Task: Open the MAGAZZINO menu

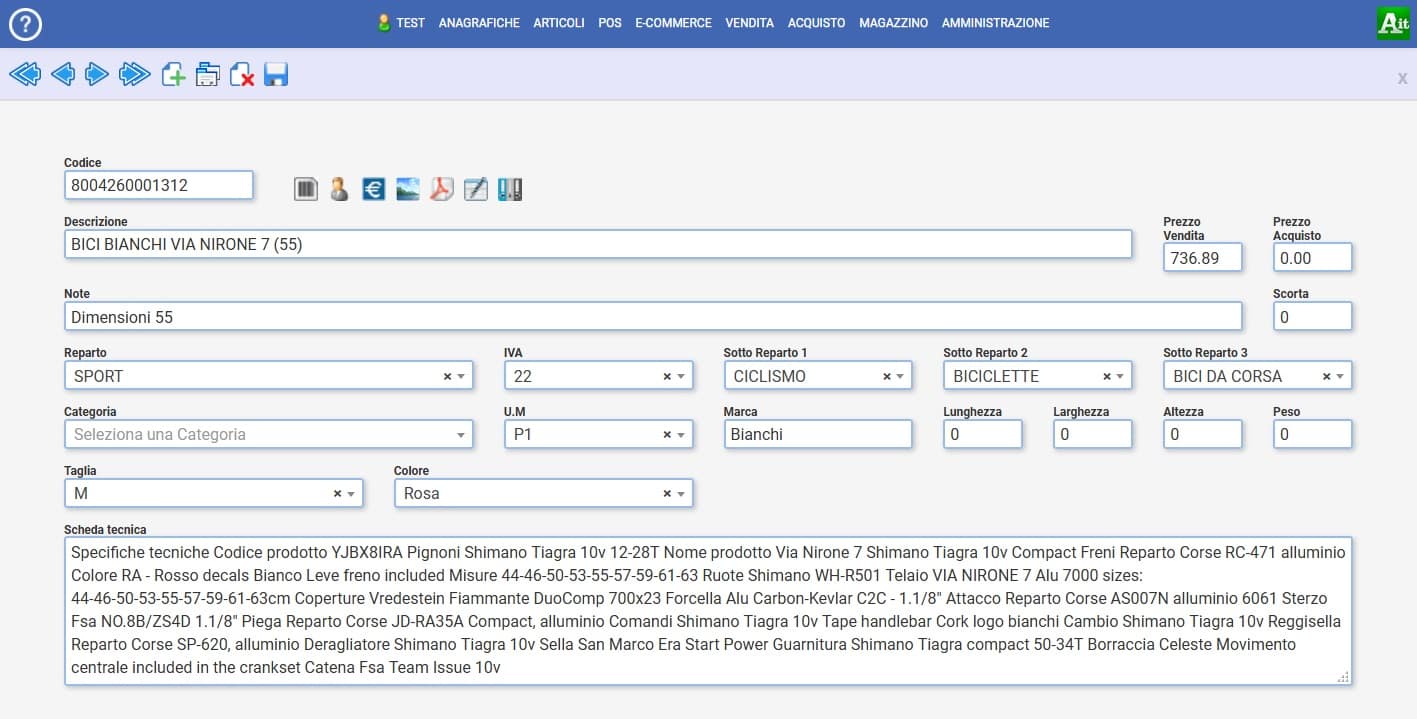Action: click(x=893, y=23)
